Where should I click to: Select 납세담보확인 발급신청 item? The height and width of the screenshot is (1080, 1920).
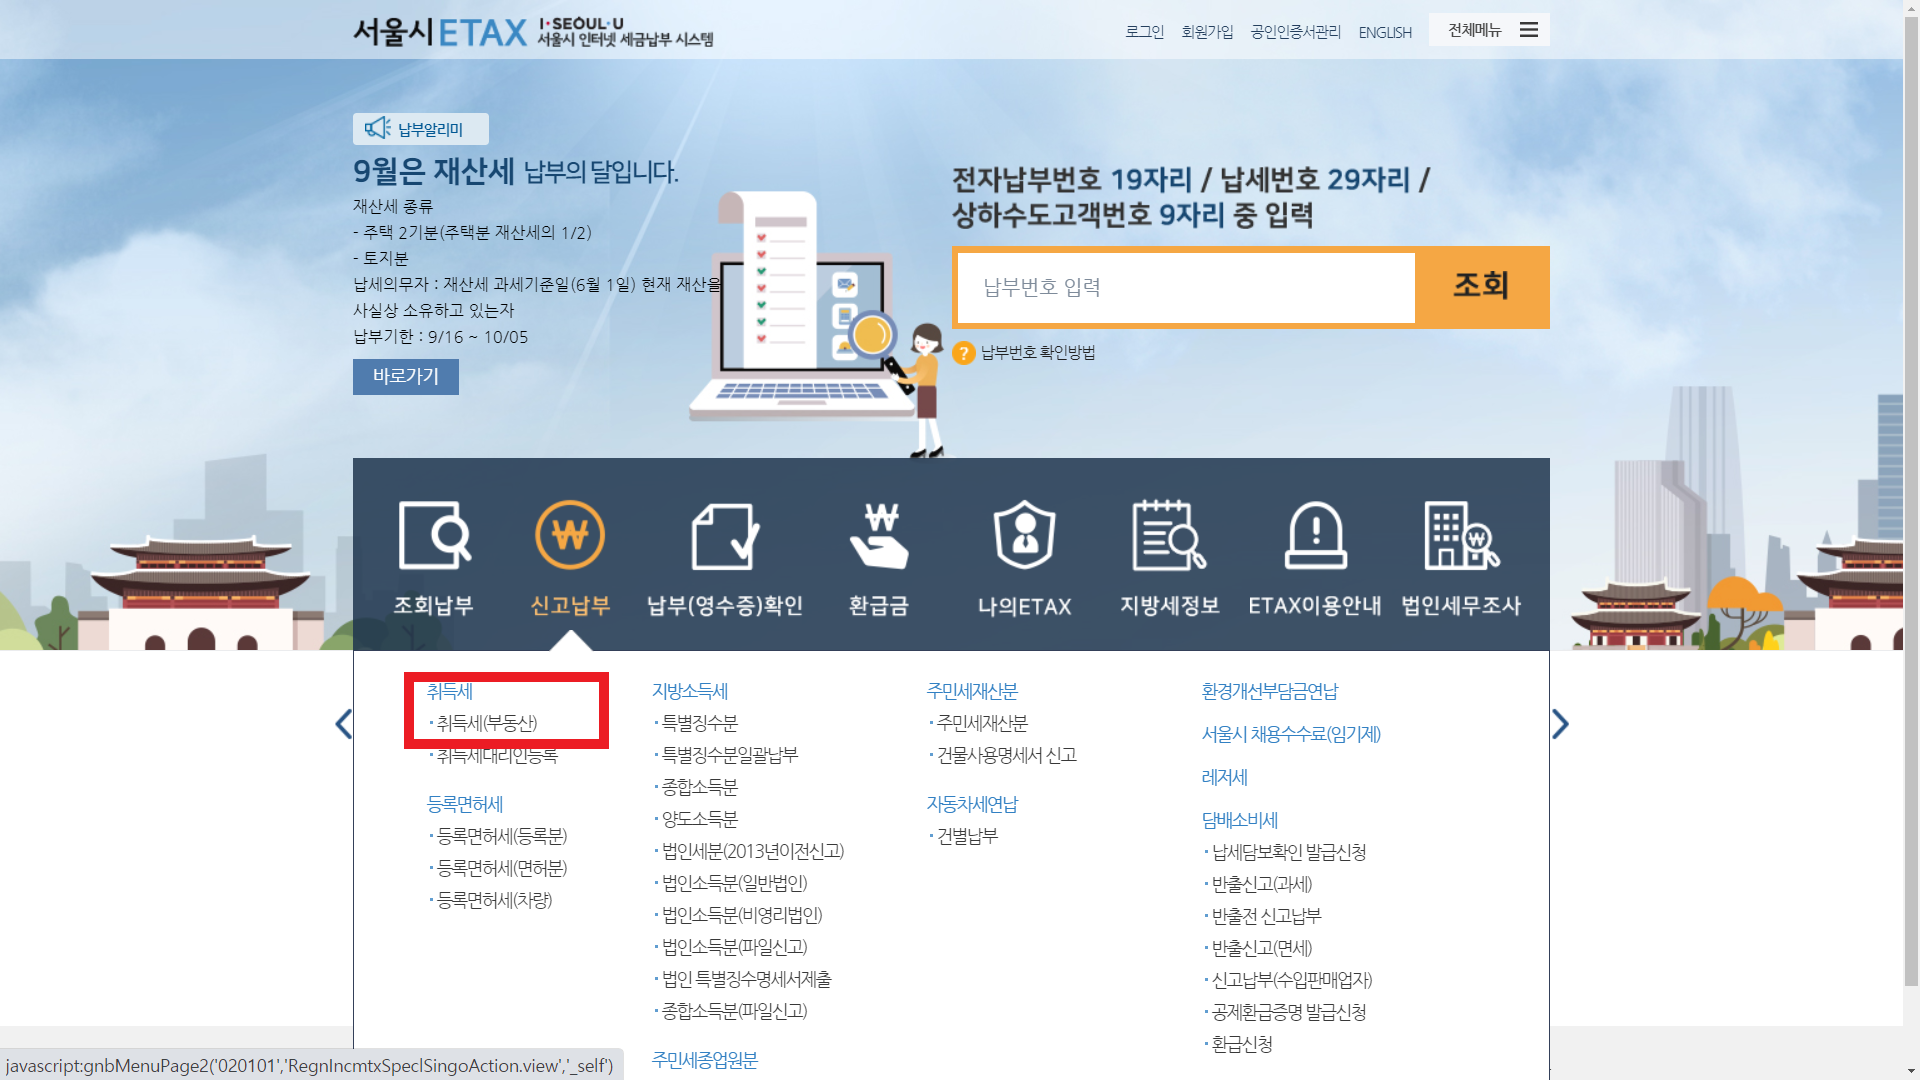(x=1288, y=852)
